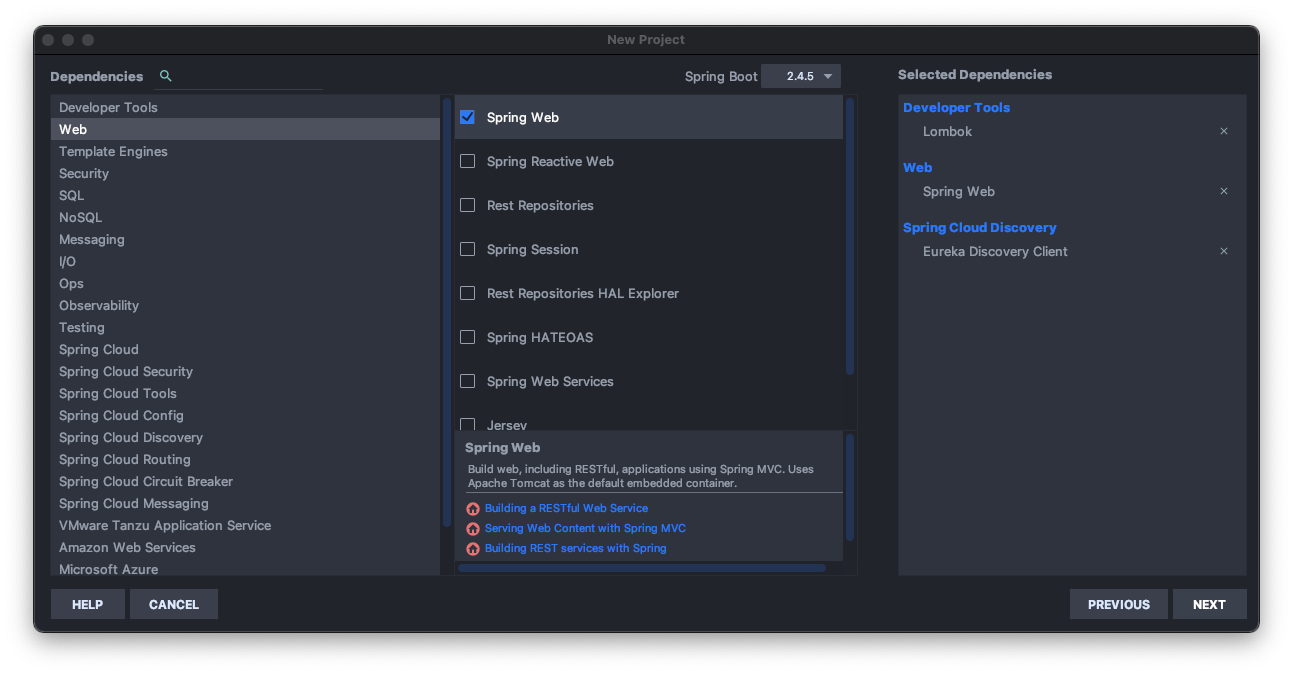Viewport: 1293px width, 674px height.
Task: Choose Spring Cloud Routing category
Action: coord(245,459)
